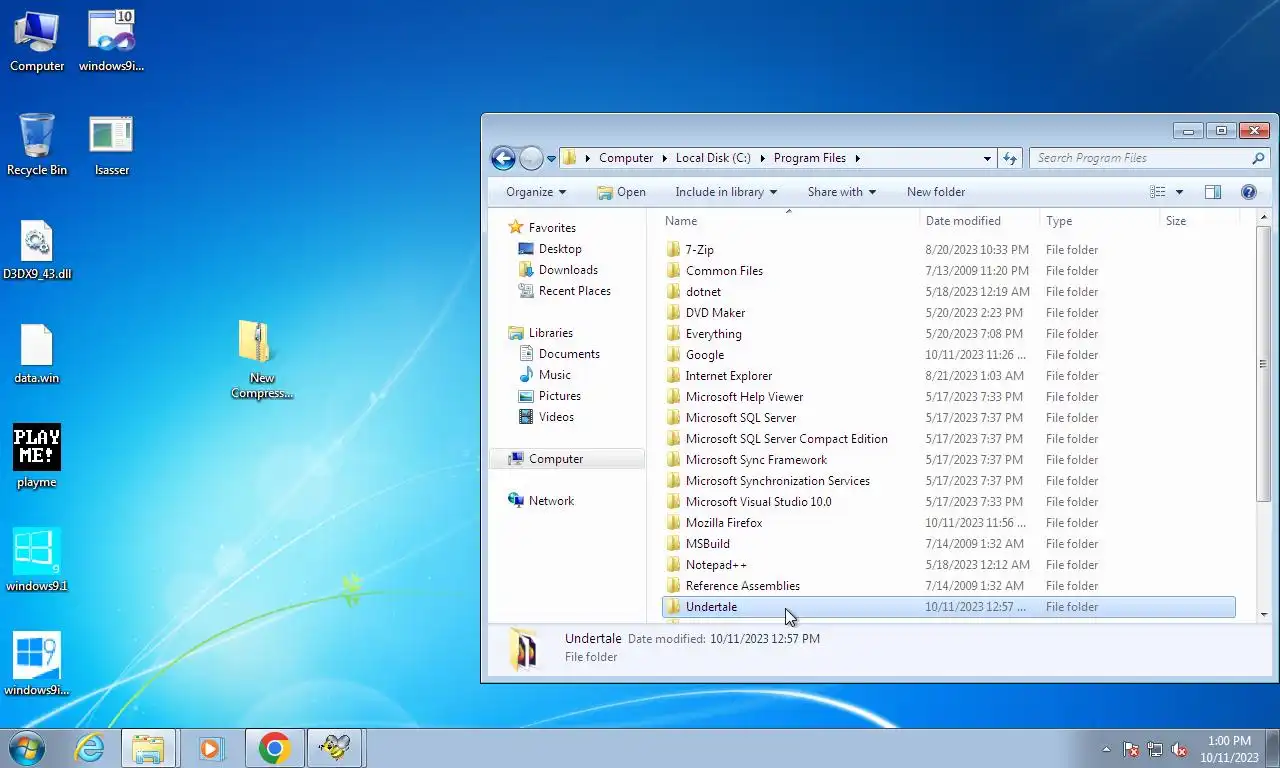The height and width of the screenshot is (768, 1280).
Task: Open the Include in library dropdown
Action: [x=726, y=192]
